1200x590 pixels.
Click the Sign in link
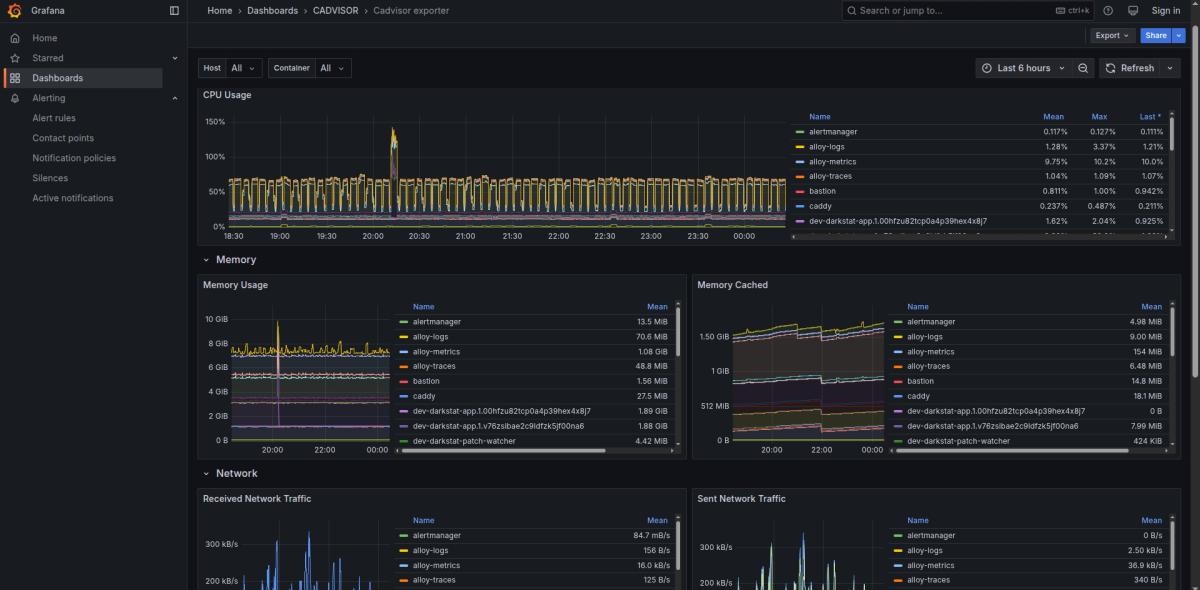tap(1166, 11)
